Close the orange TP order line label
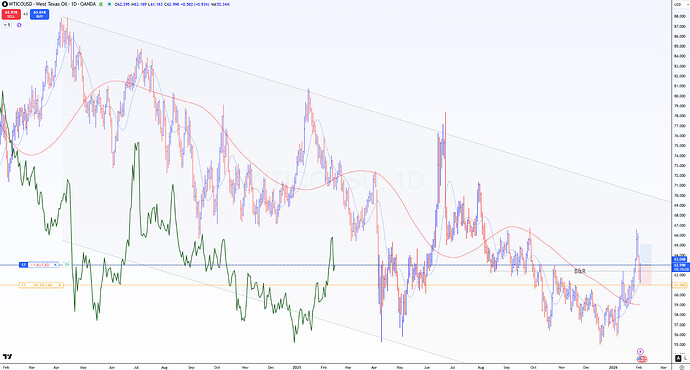Viewport: 690px width, 370px height. 59,285
